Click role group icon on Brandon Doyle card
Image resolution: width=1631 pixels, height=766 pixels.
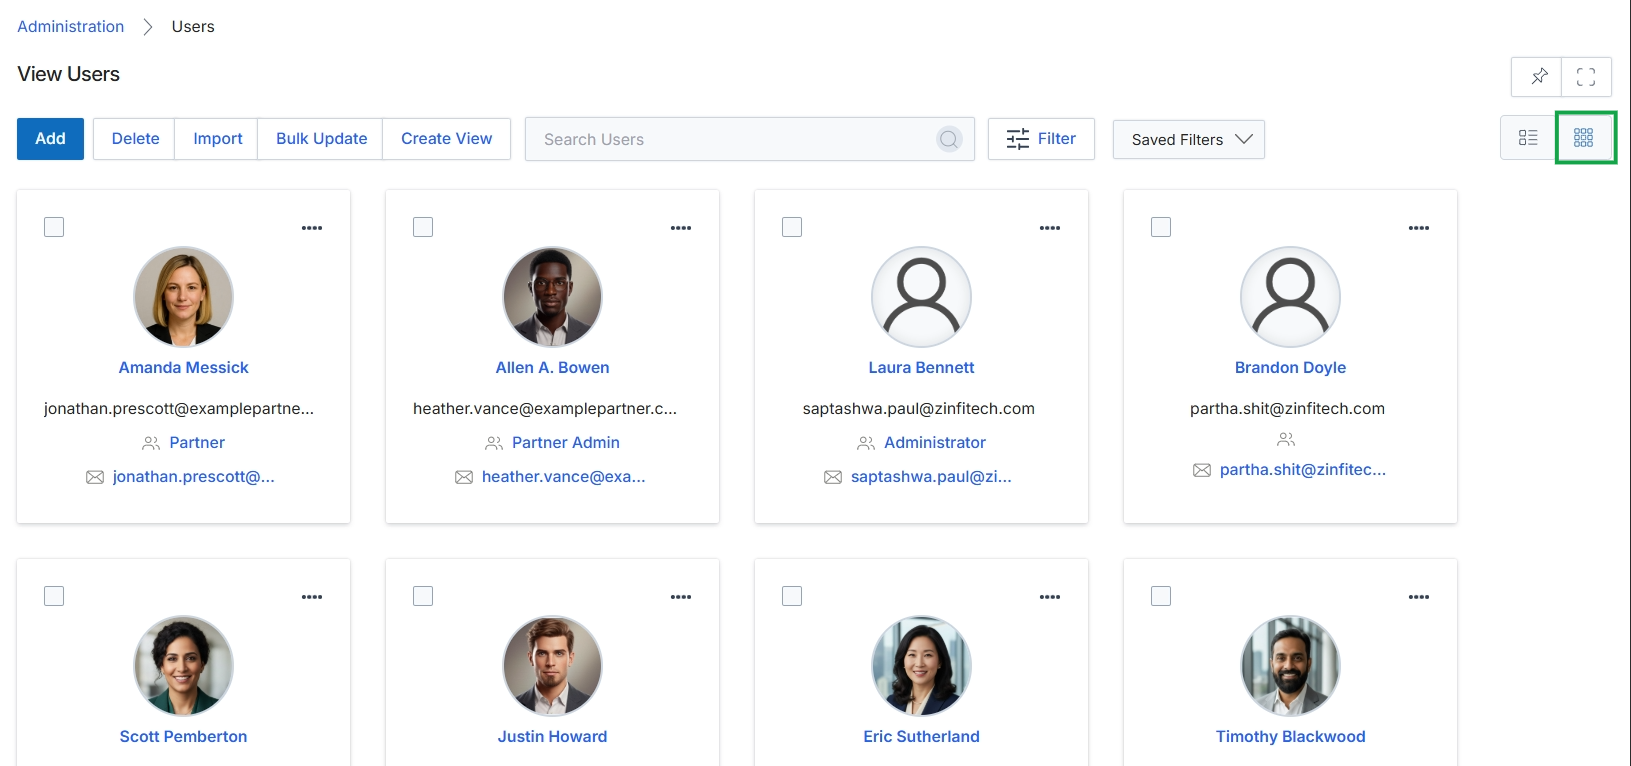tap(1286, 439)
